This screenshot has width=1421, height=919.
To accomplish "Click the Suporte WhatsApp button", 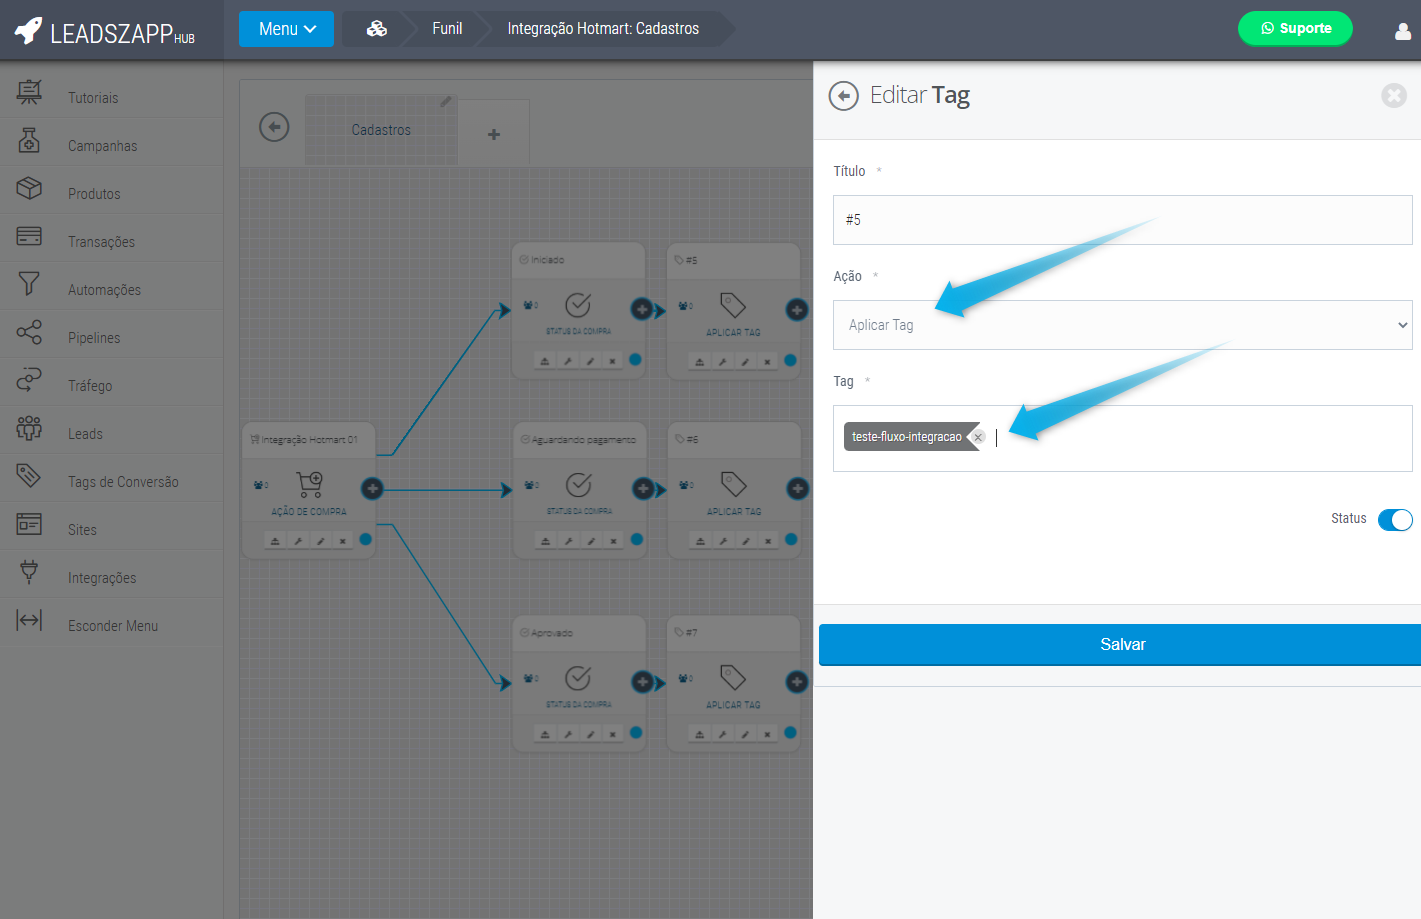I will click(x=1294, y=28).
